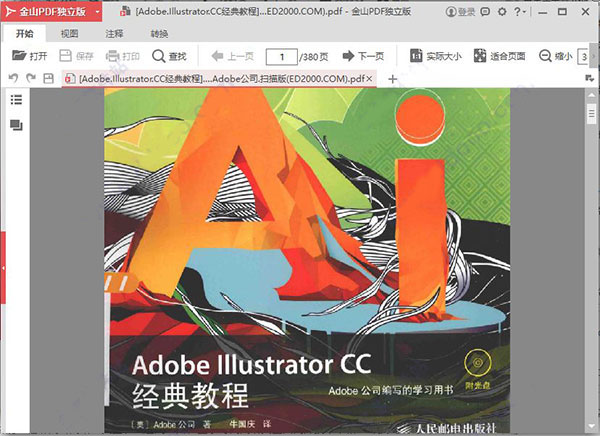The width and height of the screenshot is (600, 436).
Task: Click the scrollbar up arrow
Action: (591, 94)
